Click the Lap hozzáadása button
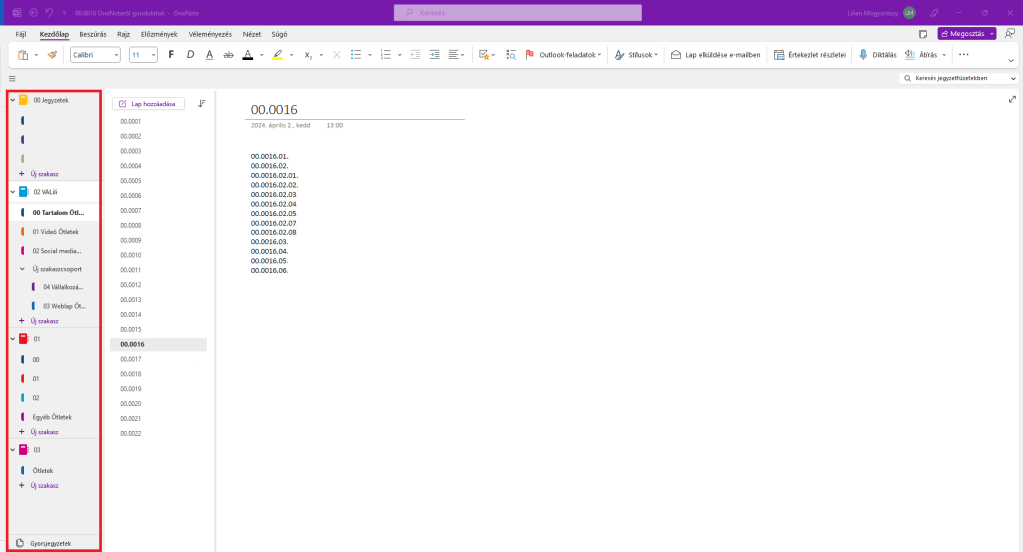Image resolution: width=1023 pixels, height=552 pixels. click(147, 103)
